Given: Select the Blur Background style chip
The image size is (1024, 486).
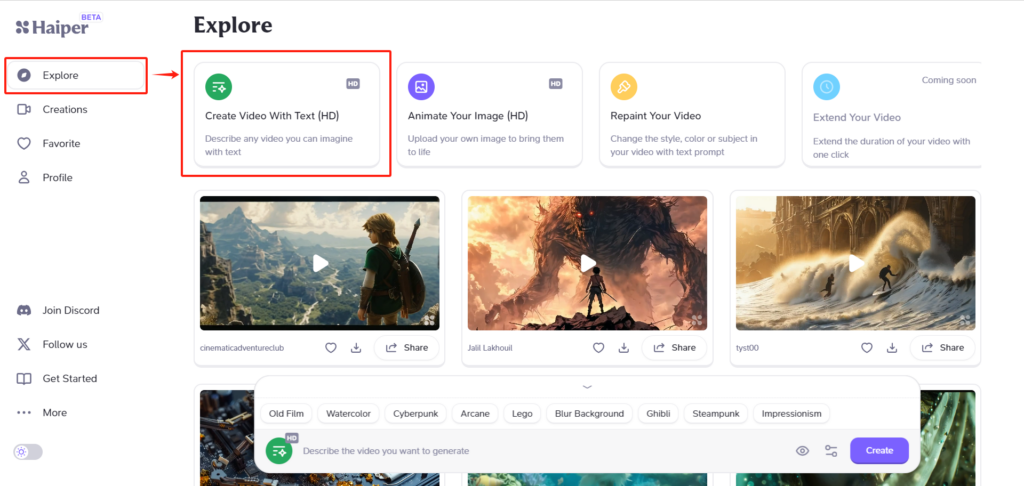Looking at the screenshot, I should click(589, 413).
